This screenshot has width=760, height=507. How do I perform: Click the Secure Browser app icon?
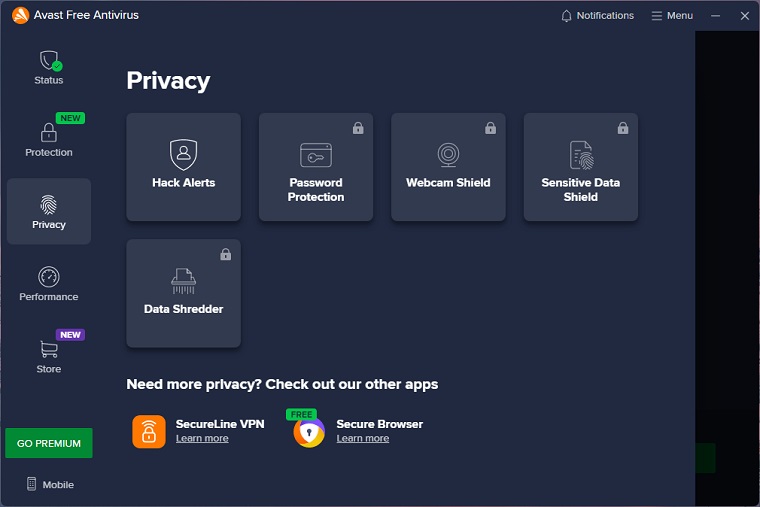(x=309, y=432)
